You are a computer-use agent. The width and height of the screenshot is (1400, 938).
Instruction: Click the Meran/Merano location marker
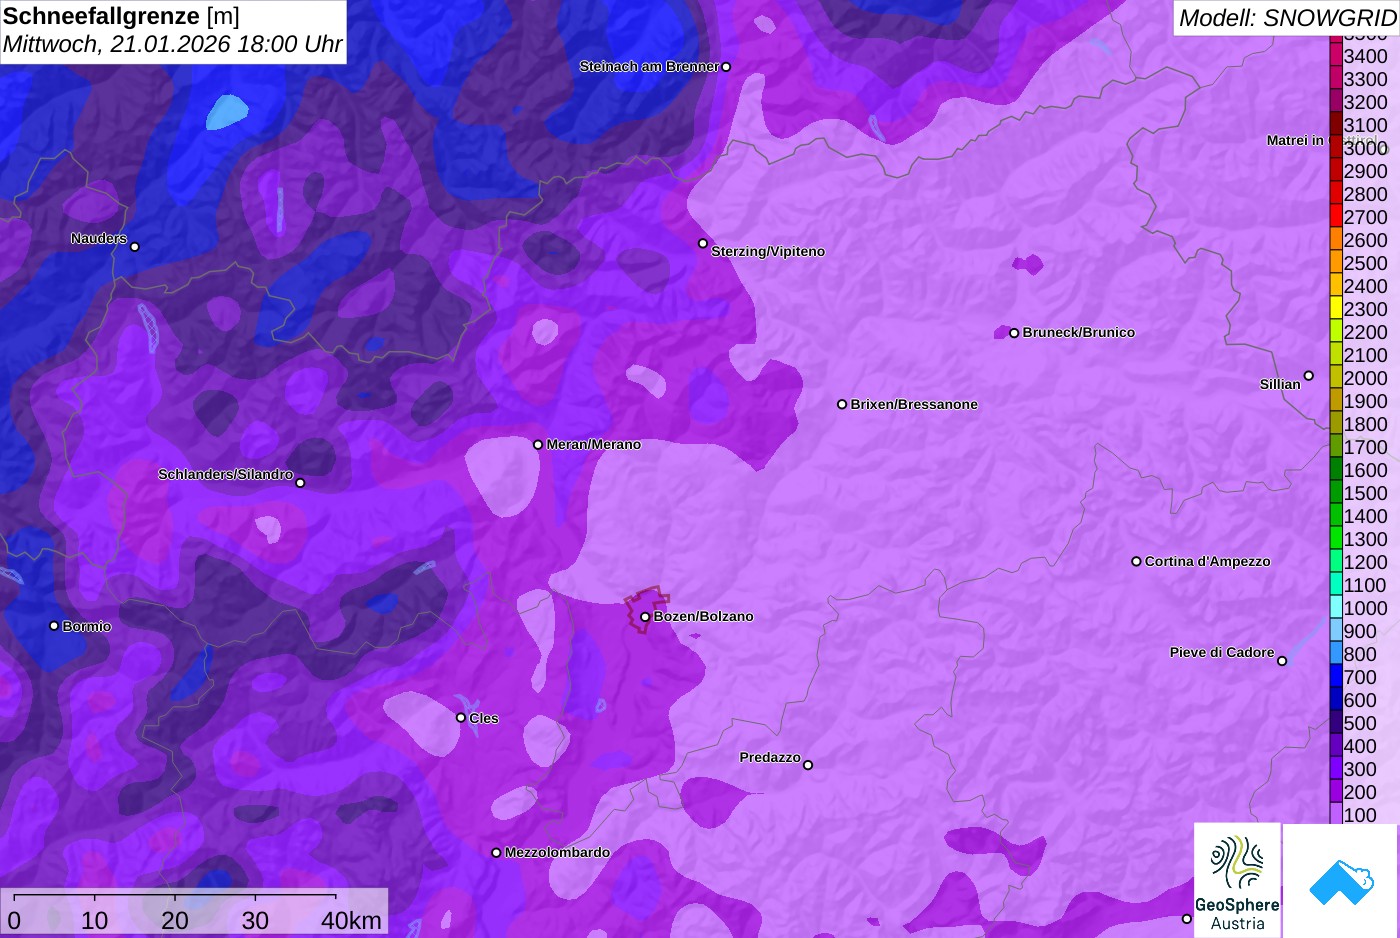(538, 445)
